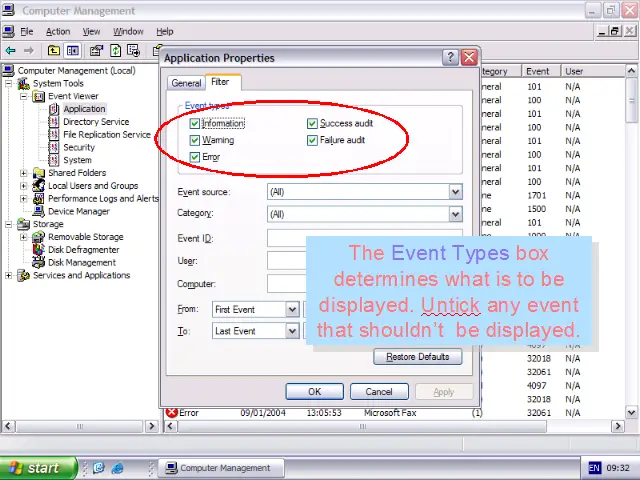Click the User column header
This screenshot has width=640, height=480.
592,71
